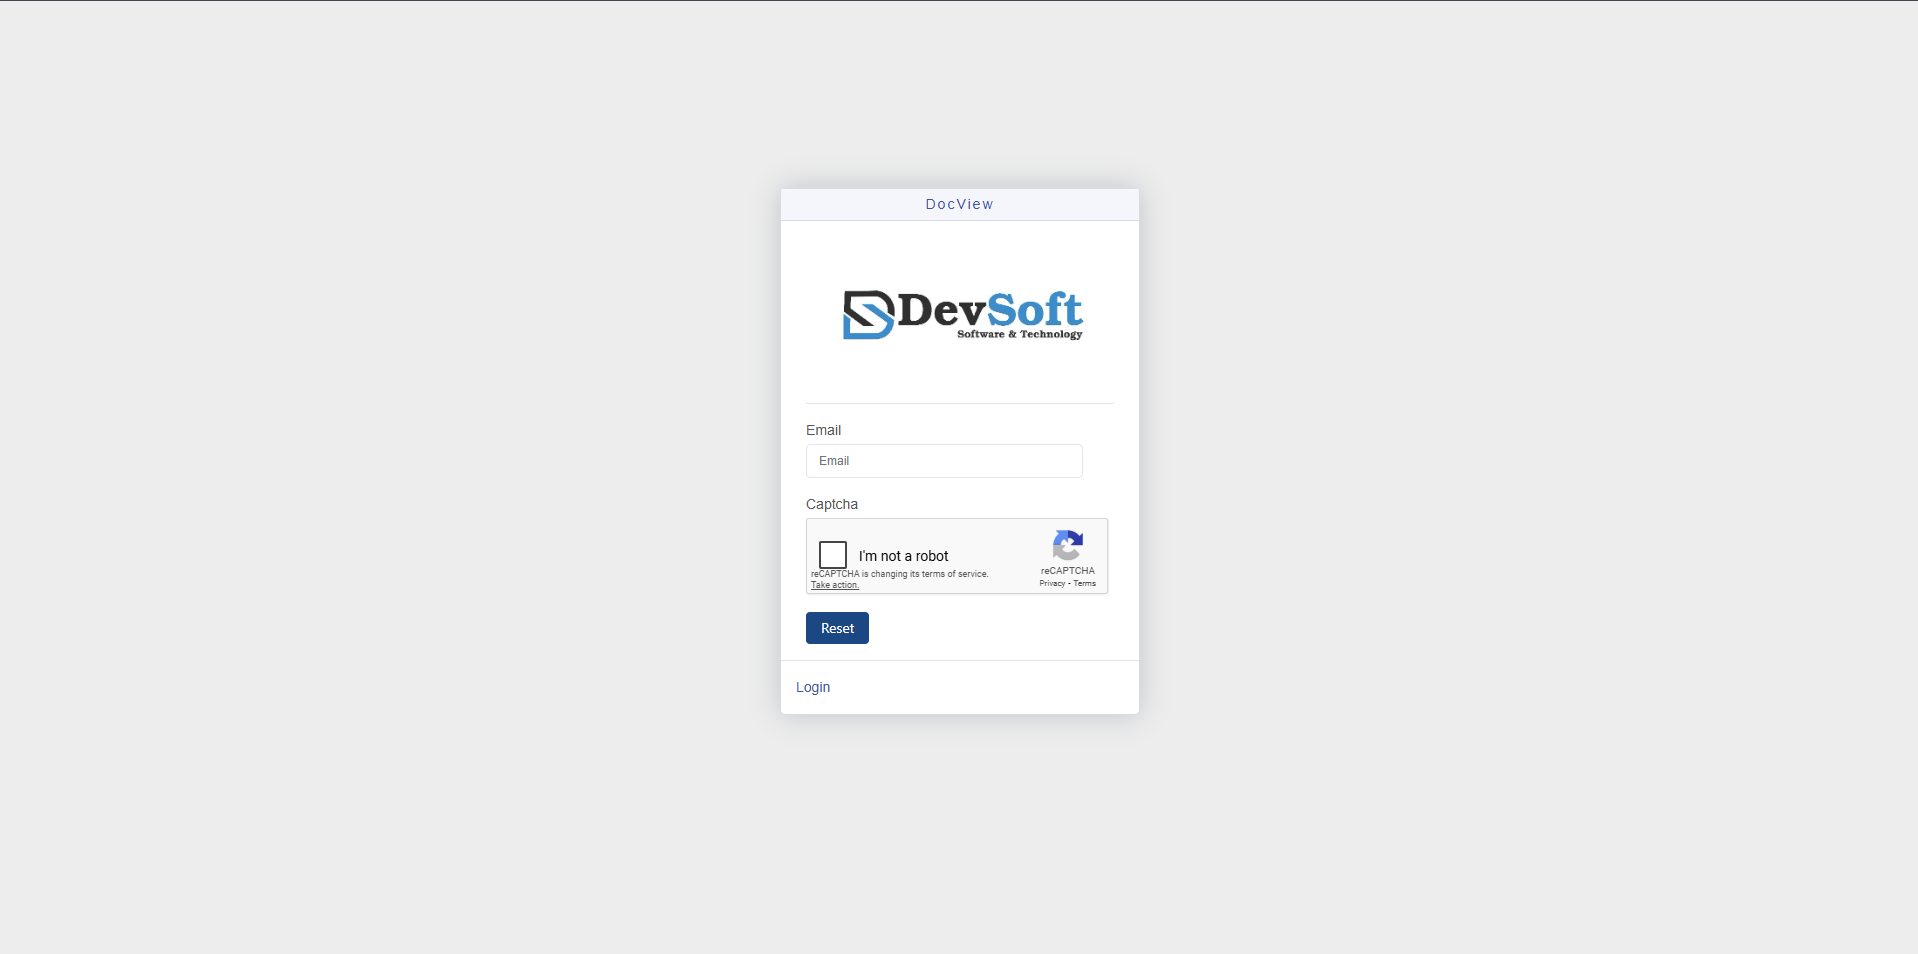
Task: Click the Captcha section label
Action: [x=832, y=504]
